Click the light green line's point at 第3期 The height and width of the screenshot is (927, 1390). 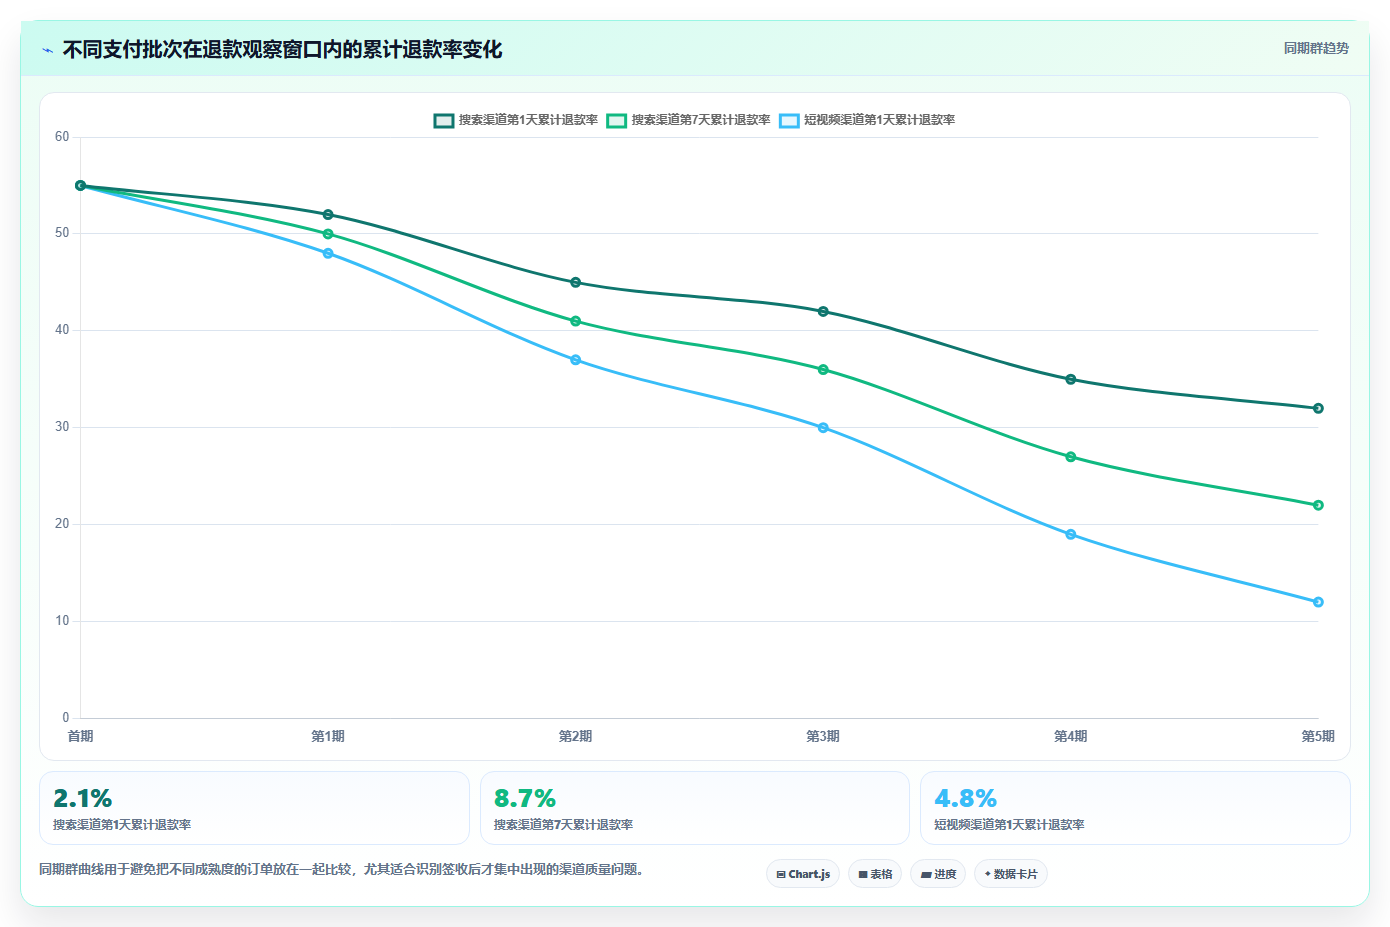point(823,370)
